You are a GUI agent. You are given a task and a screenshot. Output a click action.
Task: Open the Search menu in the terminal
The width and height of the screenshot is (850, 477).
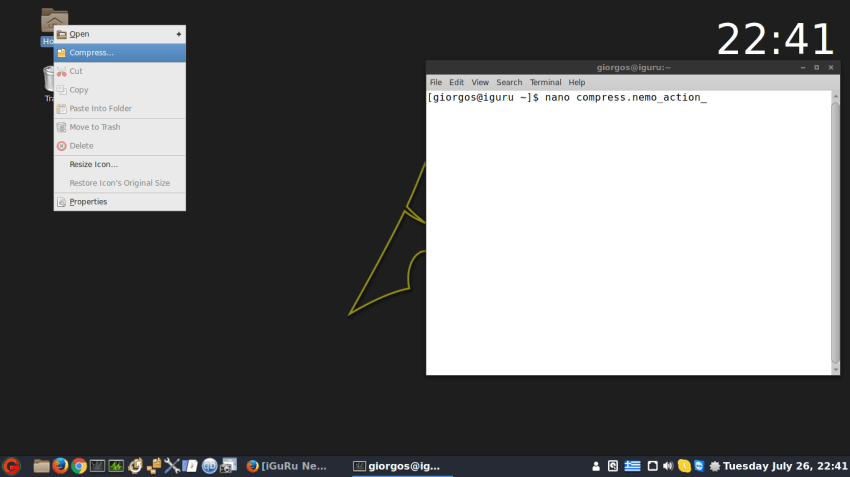pos(509,82)
